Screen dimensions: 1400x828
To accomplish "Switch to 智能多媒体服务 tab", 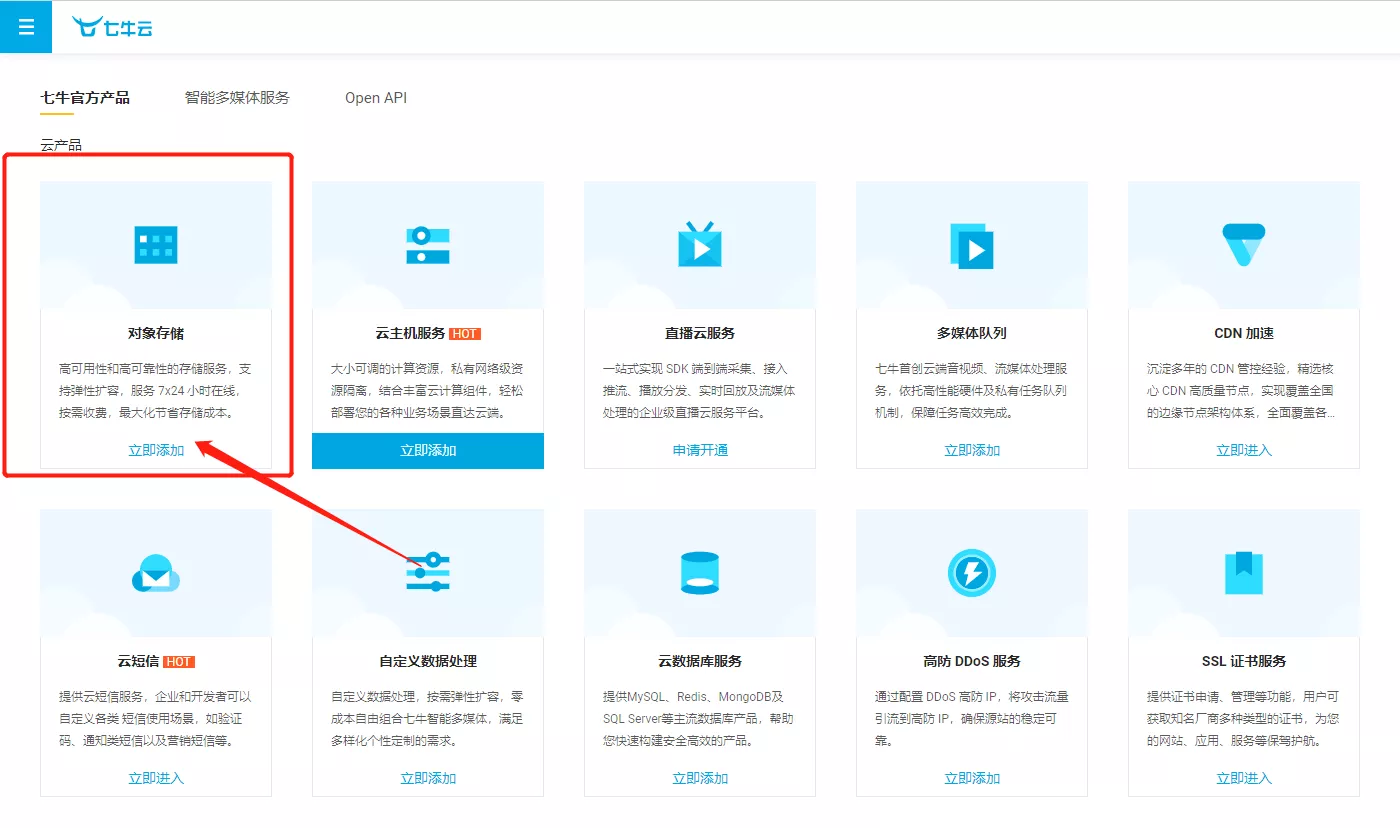I will tap(237, 98).
